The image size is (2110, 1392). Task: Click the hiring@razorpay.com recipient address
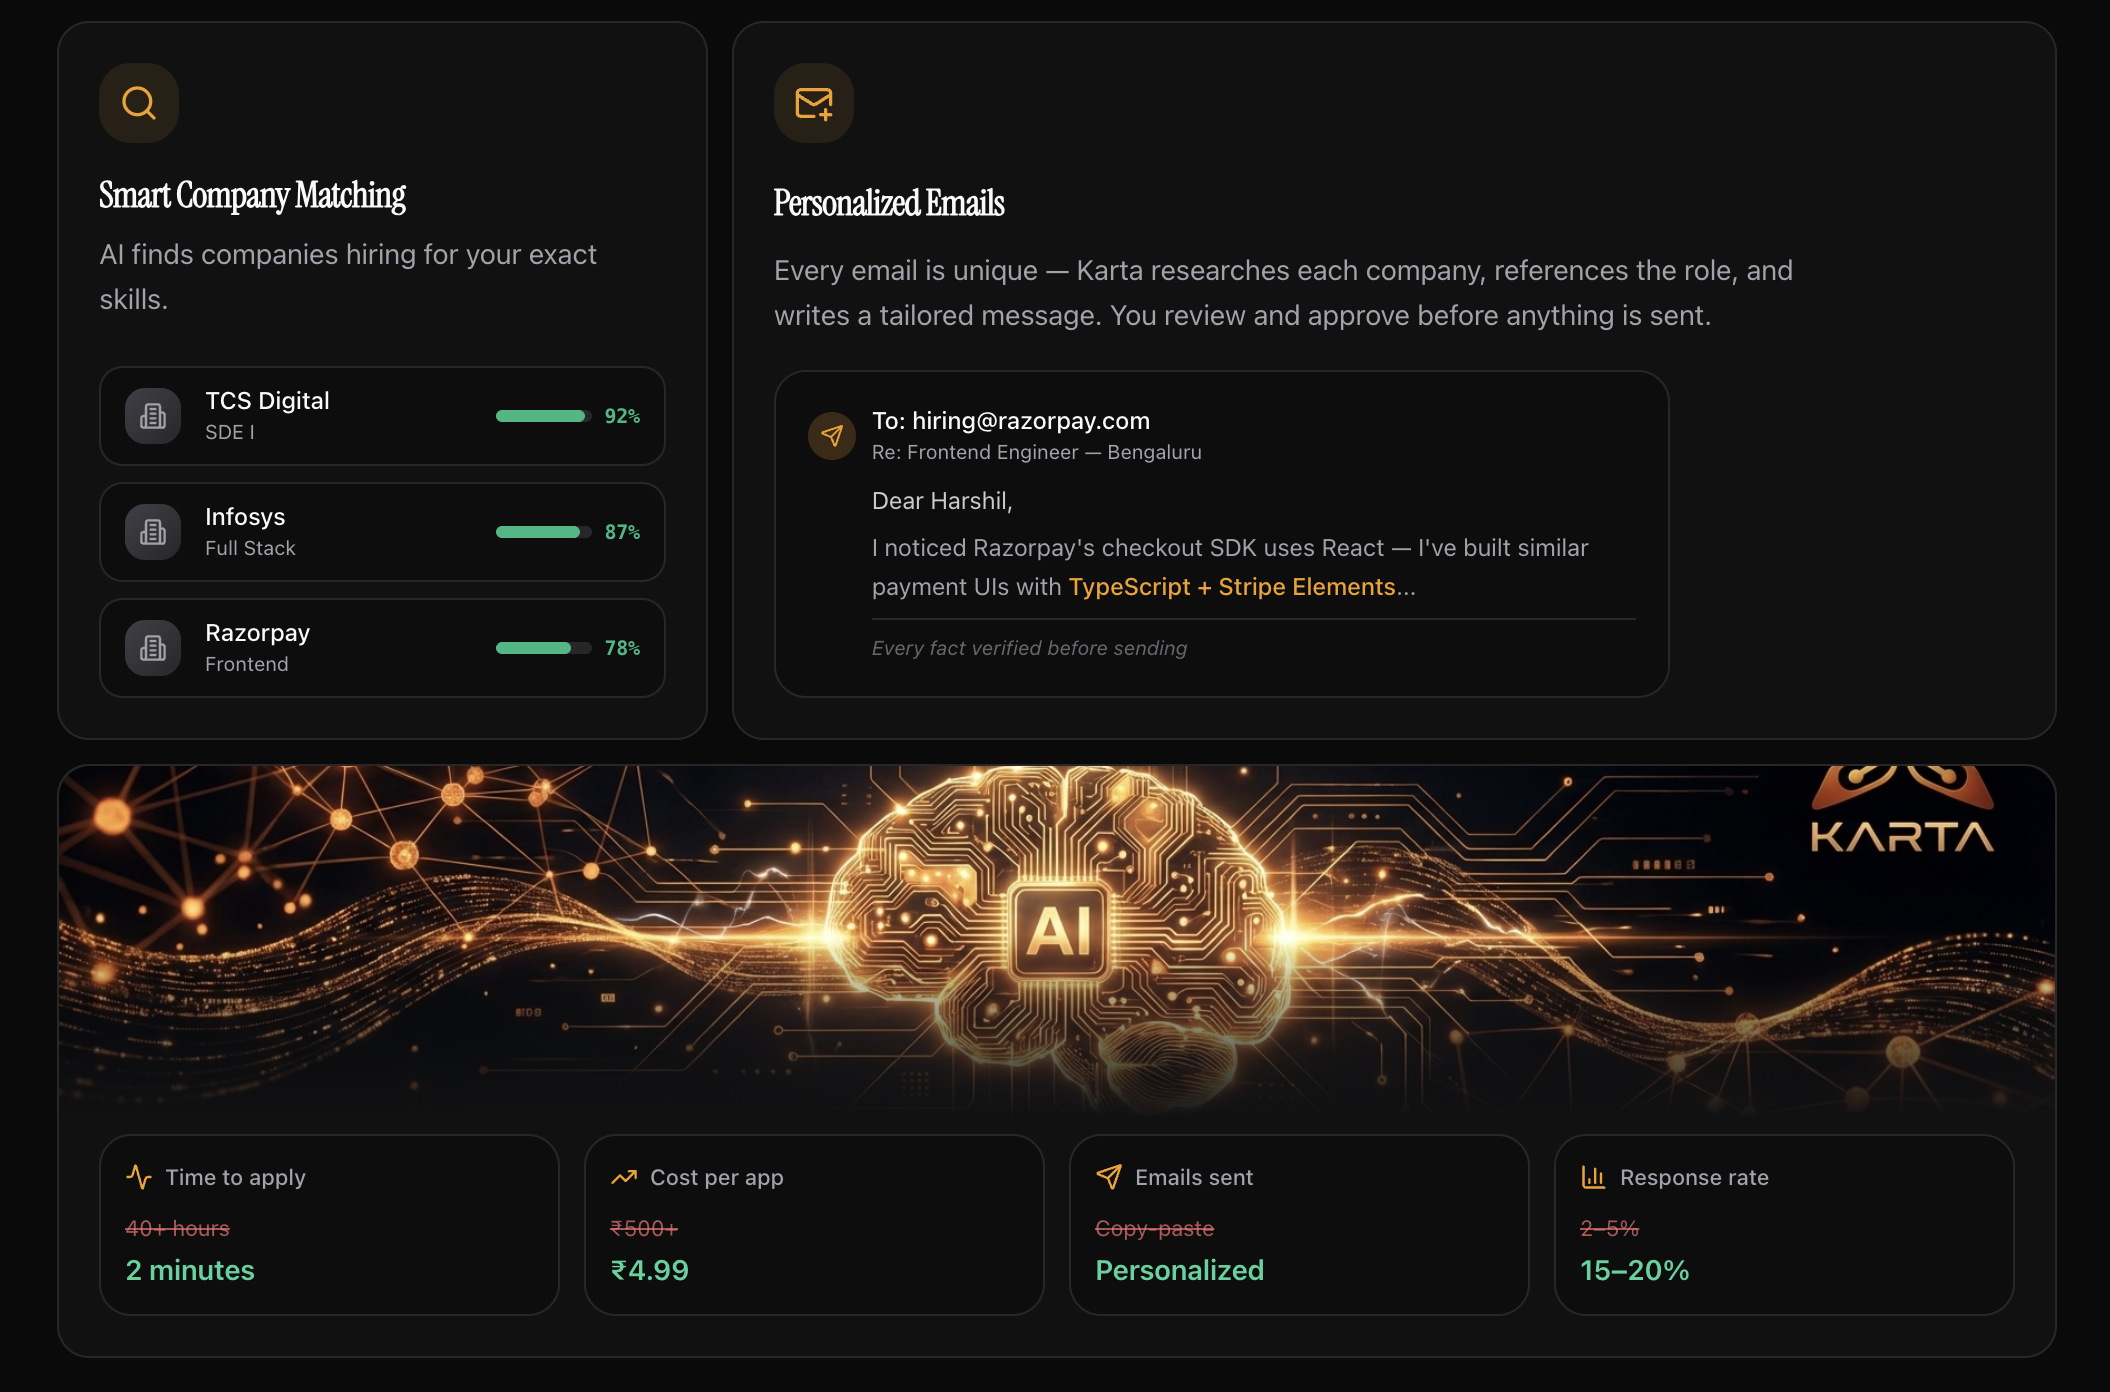[x=1031, y=421]
